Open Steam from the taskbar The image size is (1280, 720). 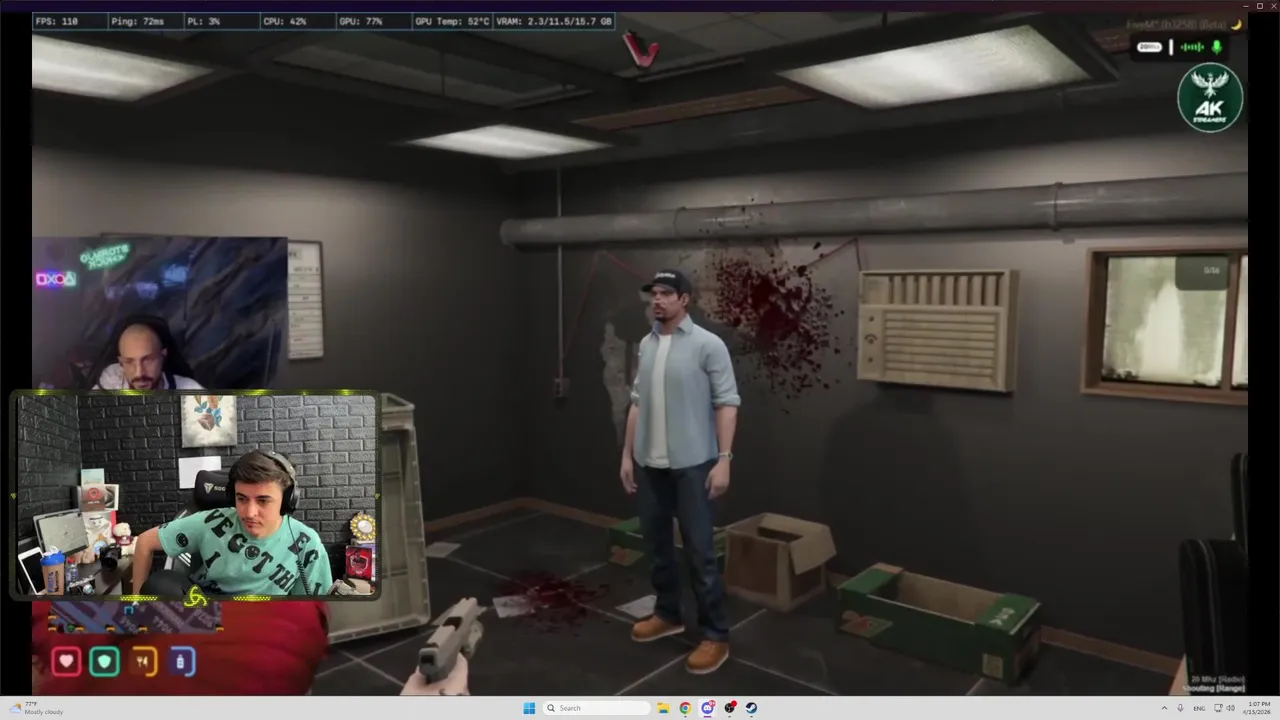tap(751, 708)
